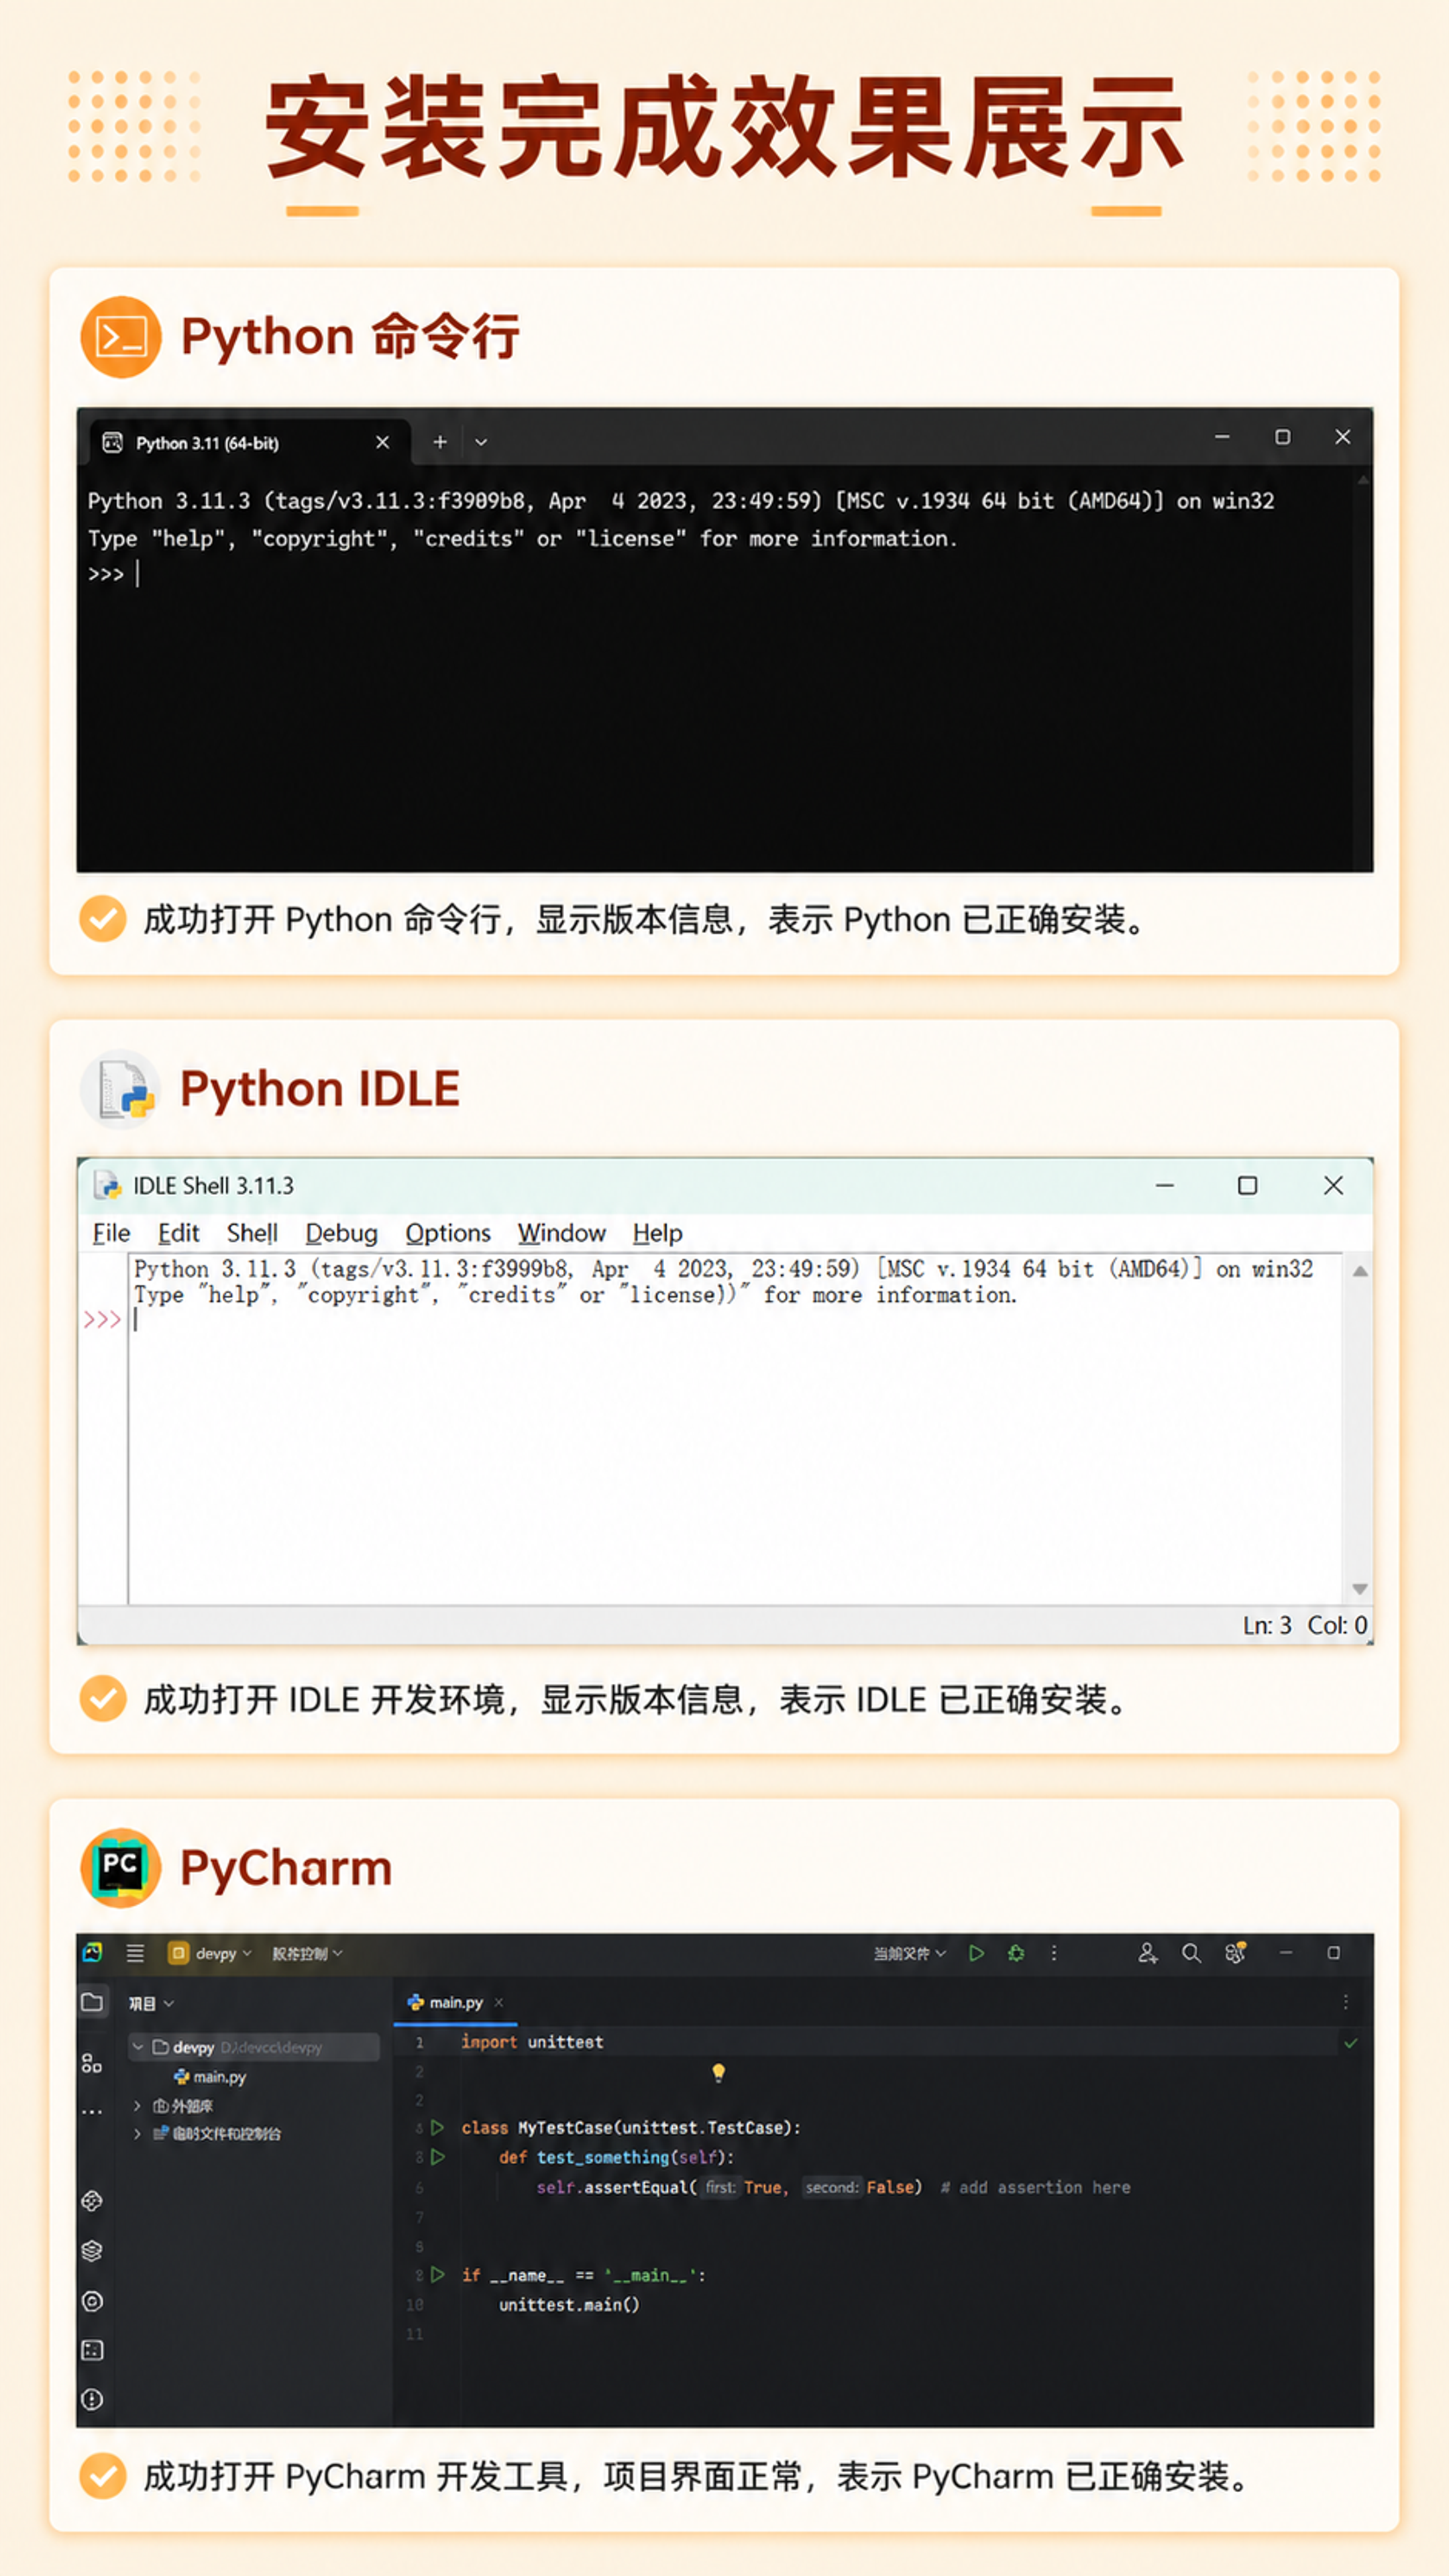Screen dimensions: 1449x2576
Task: Close the Python 3.11 terminal tab
Action: pos(382,442)
